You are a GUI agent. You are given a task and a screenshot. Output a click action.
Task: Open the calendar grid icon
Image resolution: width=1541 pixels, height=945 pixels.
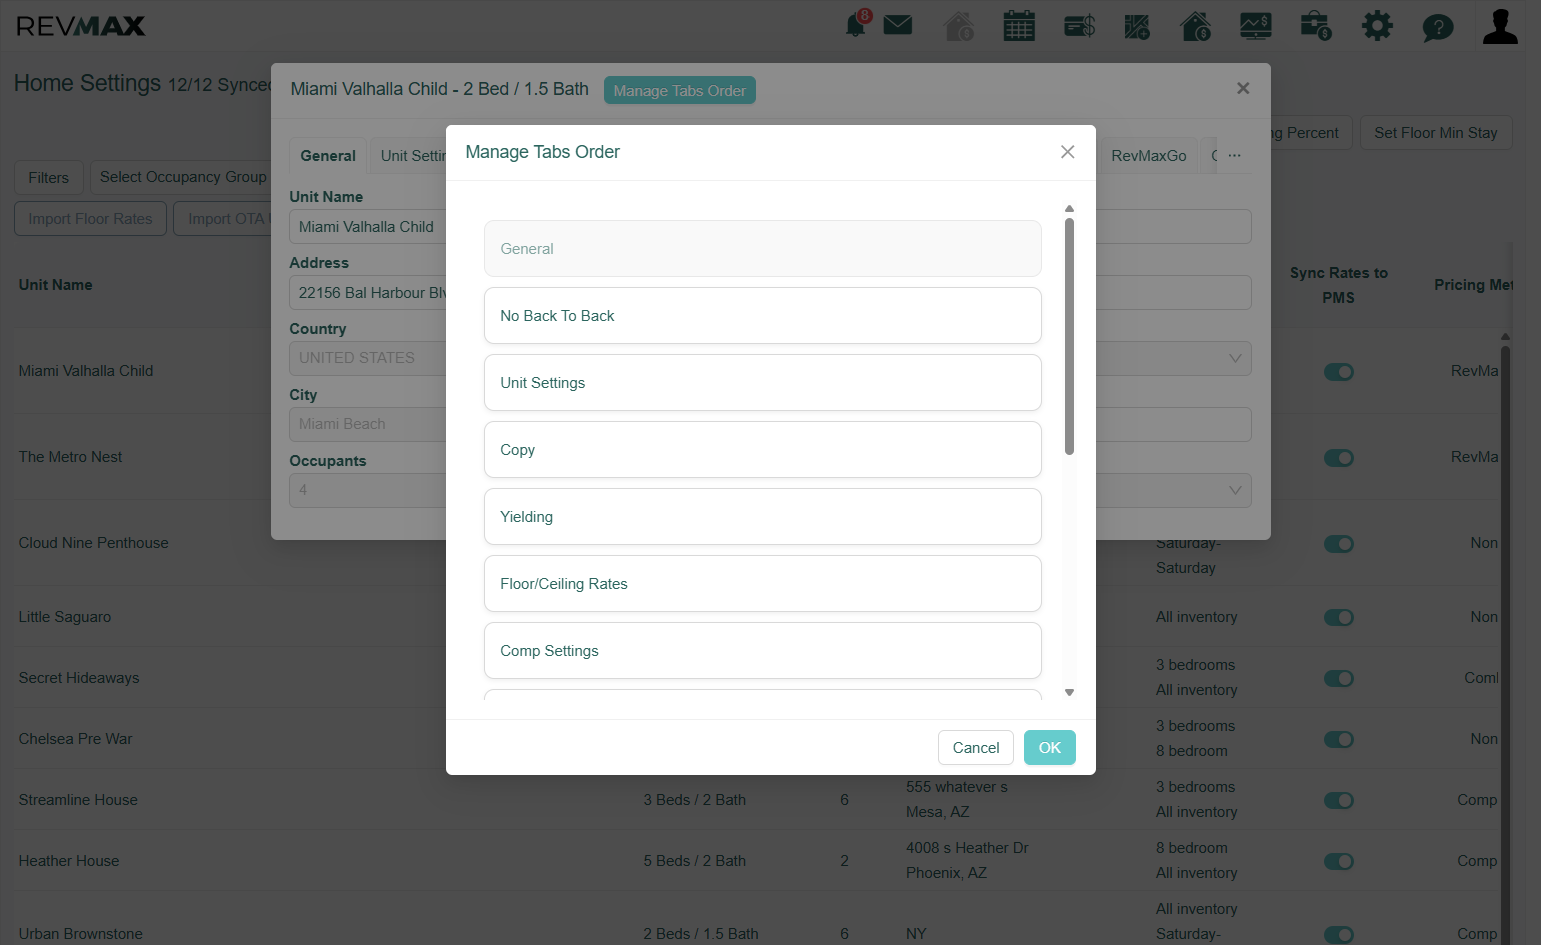point(1019,26)
